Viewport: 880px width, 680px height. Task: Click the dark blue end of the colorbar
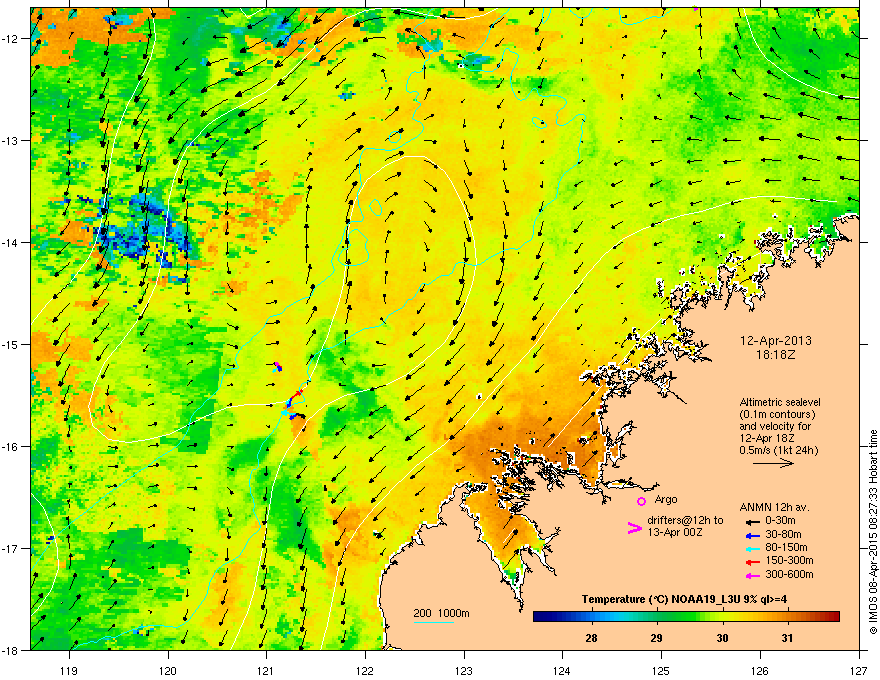click(539, 616)
